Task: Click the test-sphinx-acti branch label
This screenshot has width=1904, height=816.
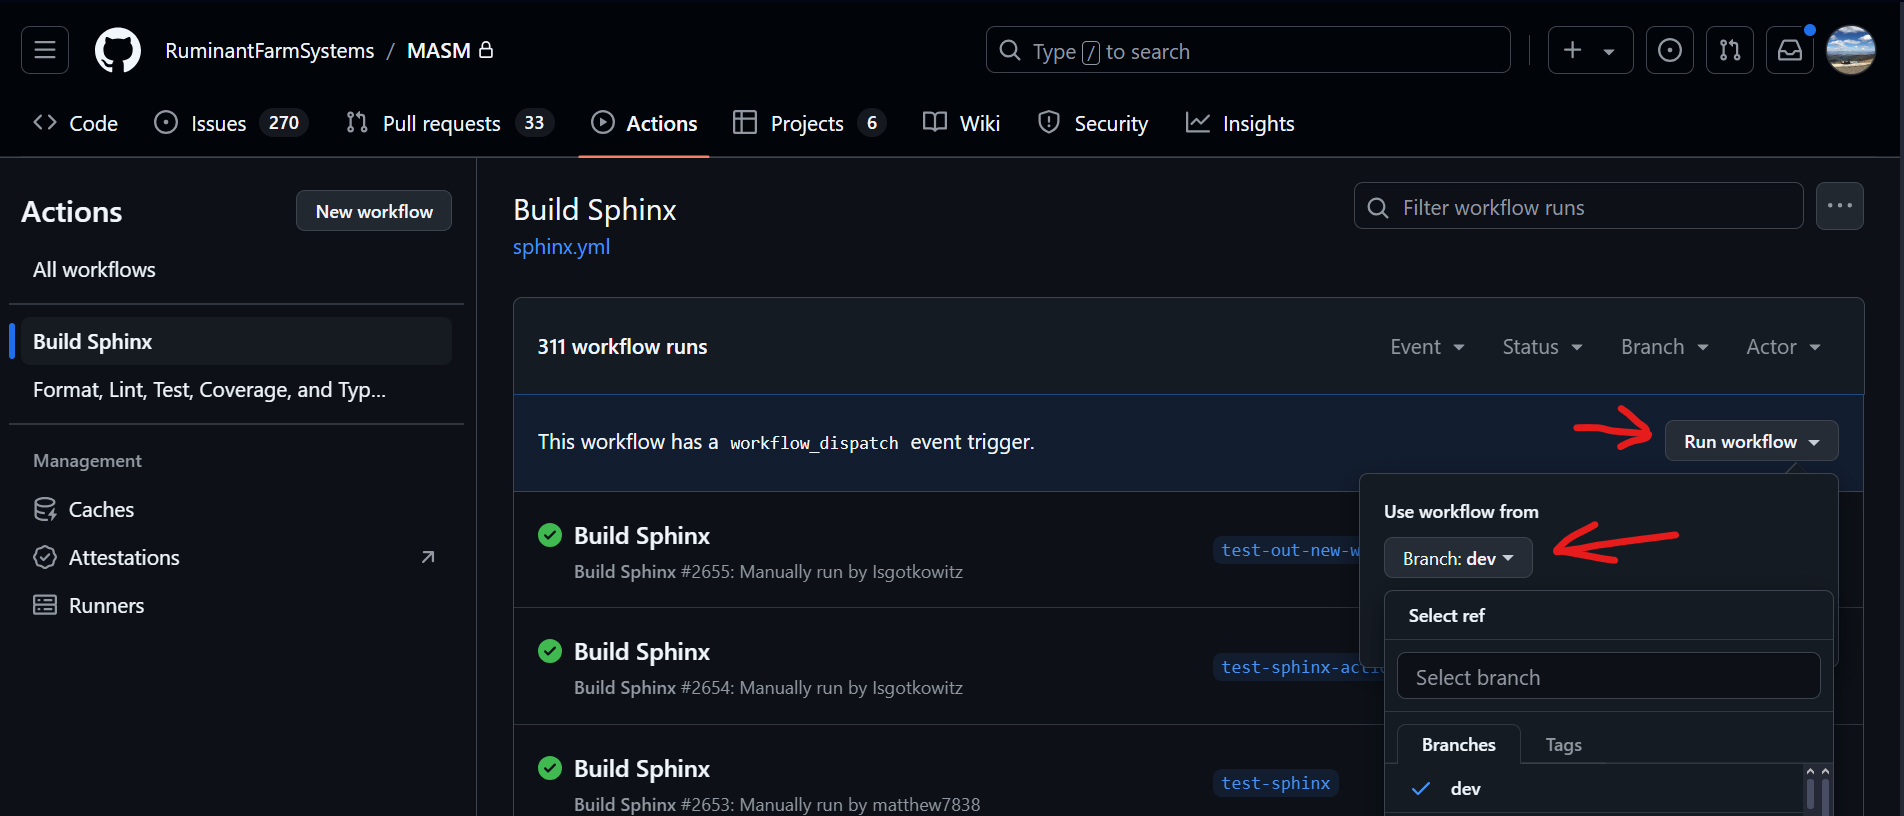Action: click(1301, 667)
